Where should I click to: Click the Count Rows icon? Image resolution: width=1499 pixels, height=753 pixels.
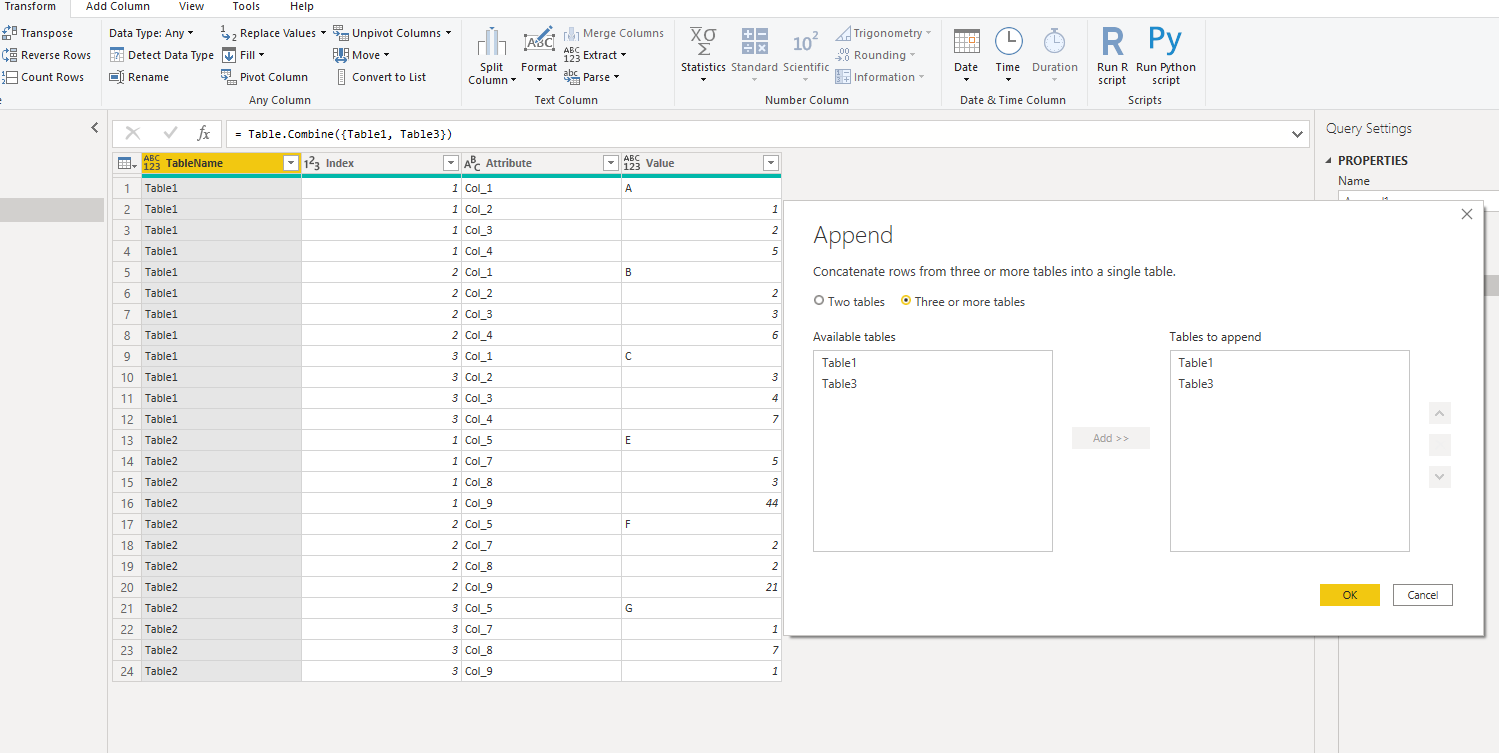click(9, 77)
